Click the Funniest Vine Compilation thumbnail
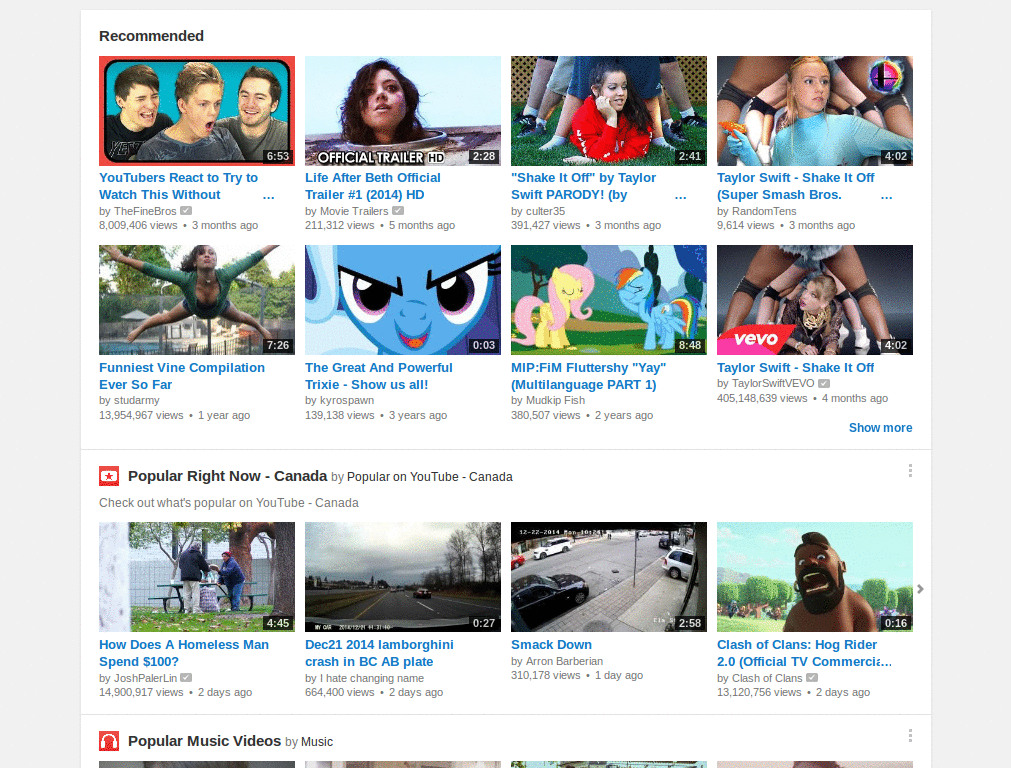This screenshot has height=768, width=1024. (197, 300)
